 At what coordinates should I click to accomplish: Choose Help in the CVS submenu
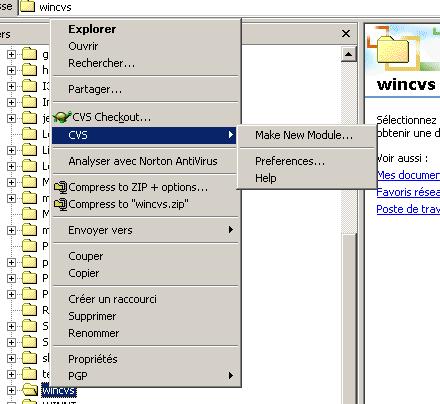(x=266, y=178)
